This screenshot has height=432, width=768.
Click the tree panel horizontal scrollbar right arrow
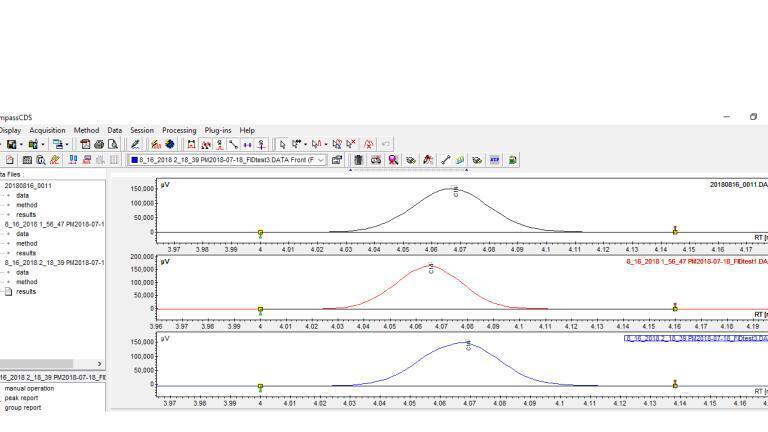point(99,364)
